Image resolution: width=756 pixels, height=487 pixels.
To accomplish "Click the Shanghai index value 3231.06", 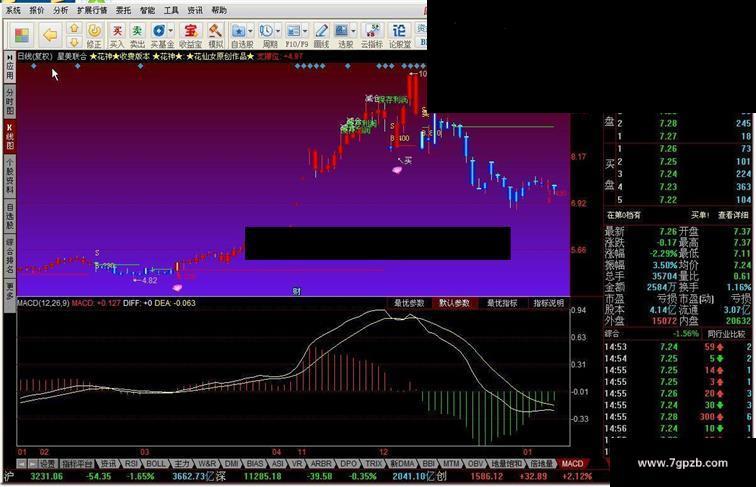I will pyautogui.click(x=47, y=476).
